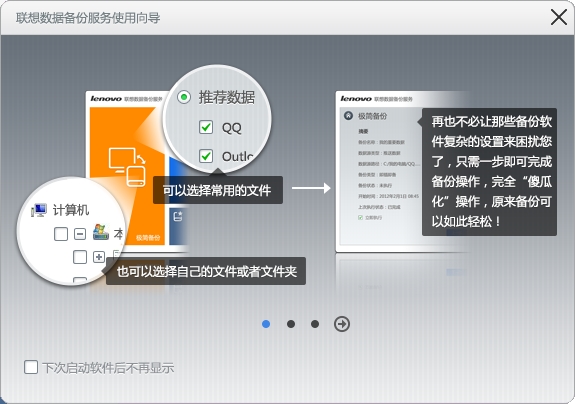Image resolution: width=575 pixels, height=404 pixels.
Task: Go to the first blue page dot
Action: point(266,324)
